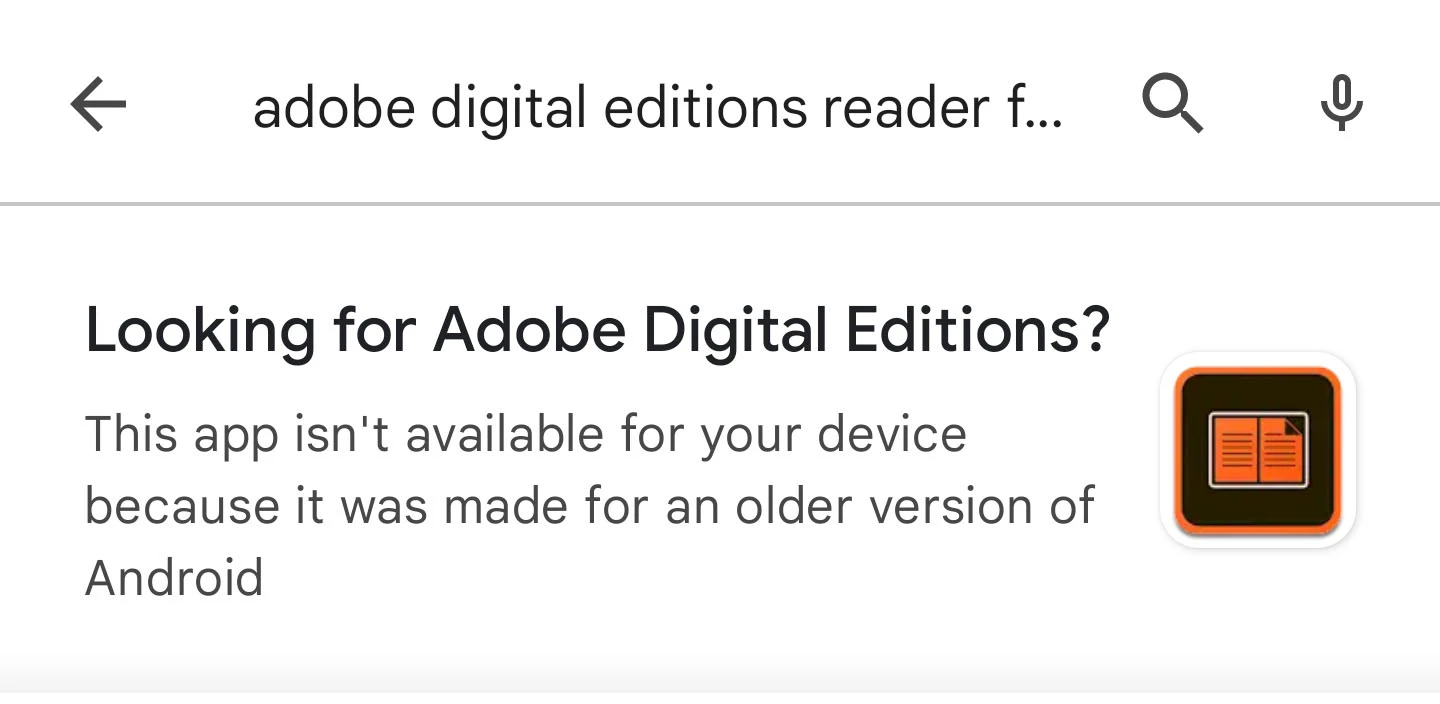This screenshot has height=704, width=1440.
Task: Tap 'Adobe Digital Editions?' in the heading
Action: (772, 330)
